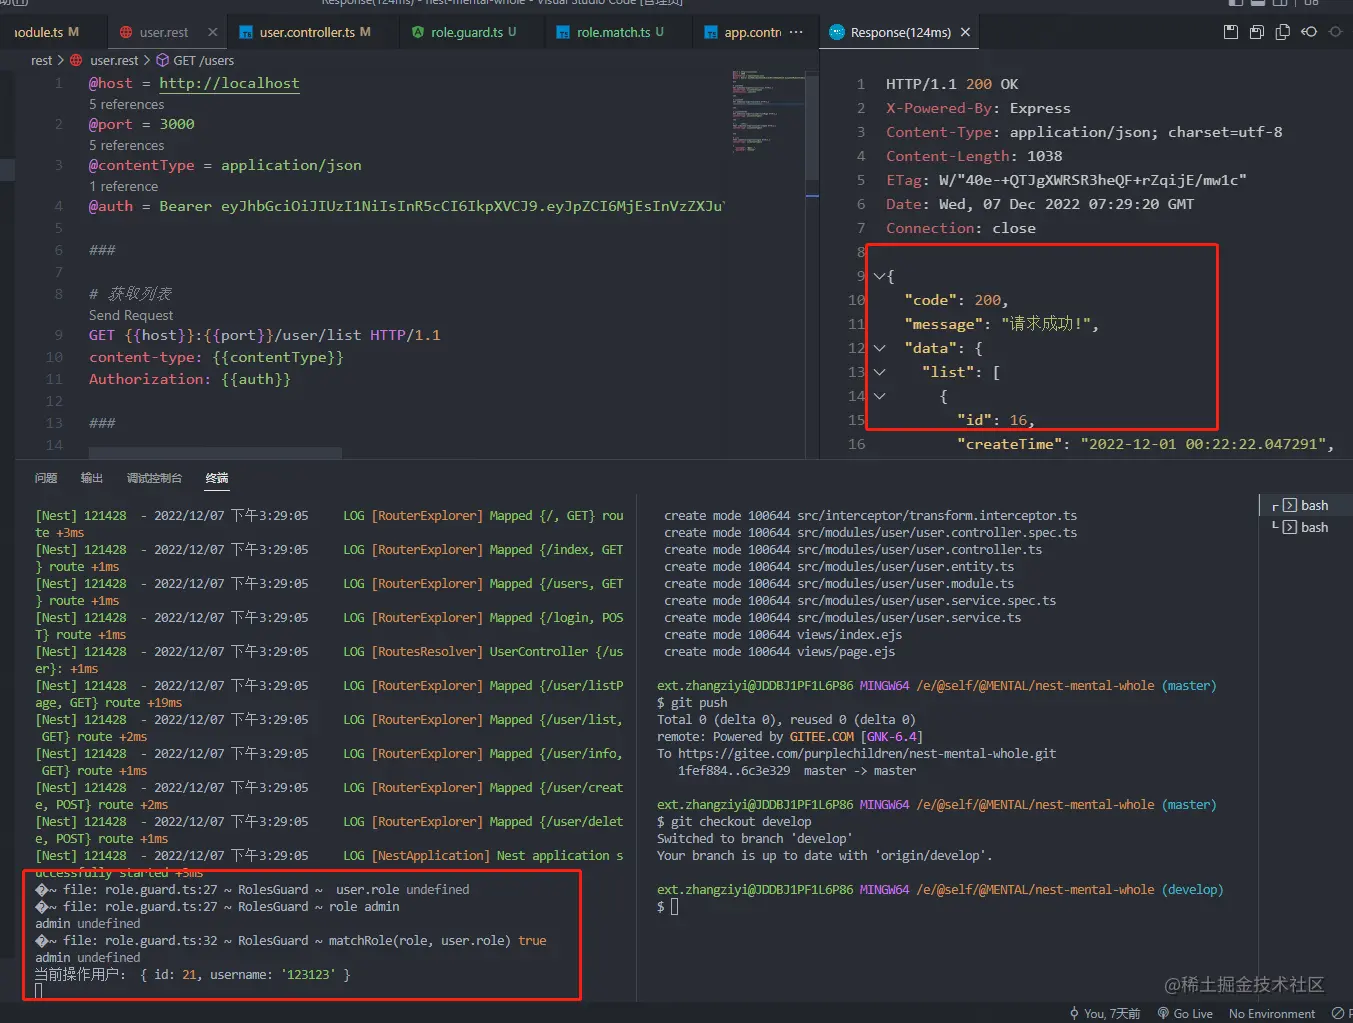The height and width of the screenshot is (1023, 1353).
Task: Click the 'content-type: {{contentType}}' header line
Action: tap(216, 357)
